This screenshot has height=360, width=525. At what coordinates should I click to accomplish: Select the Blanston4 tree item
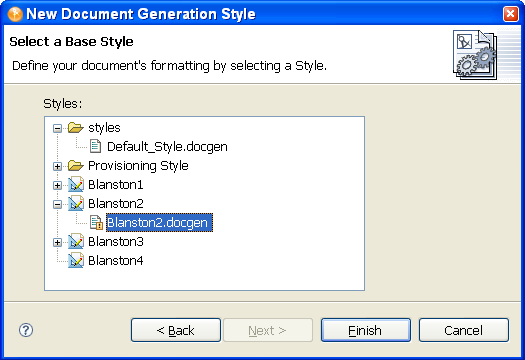click(x=116, y=261)
